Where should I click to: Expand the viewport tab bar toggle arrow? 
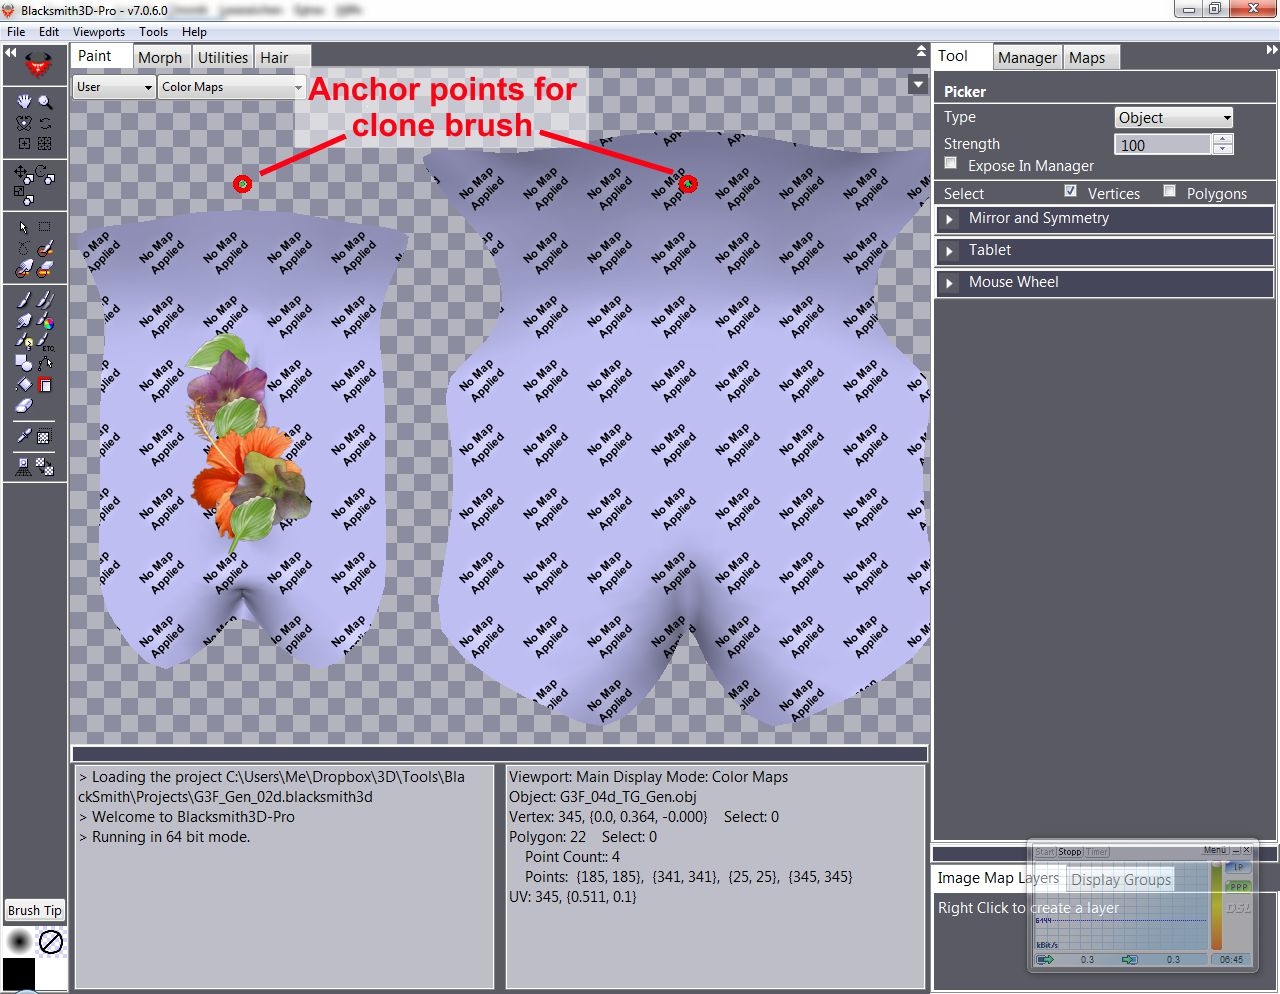coord(921,51)
